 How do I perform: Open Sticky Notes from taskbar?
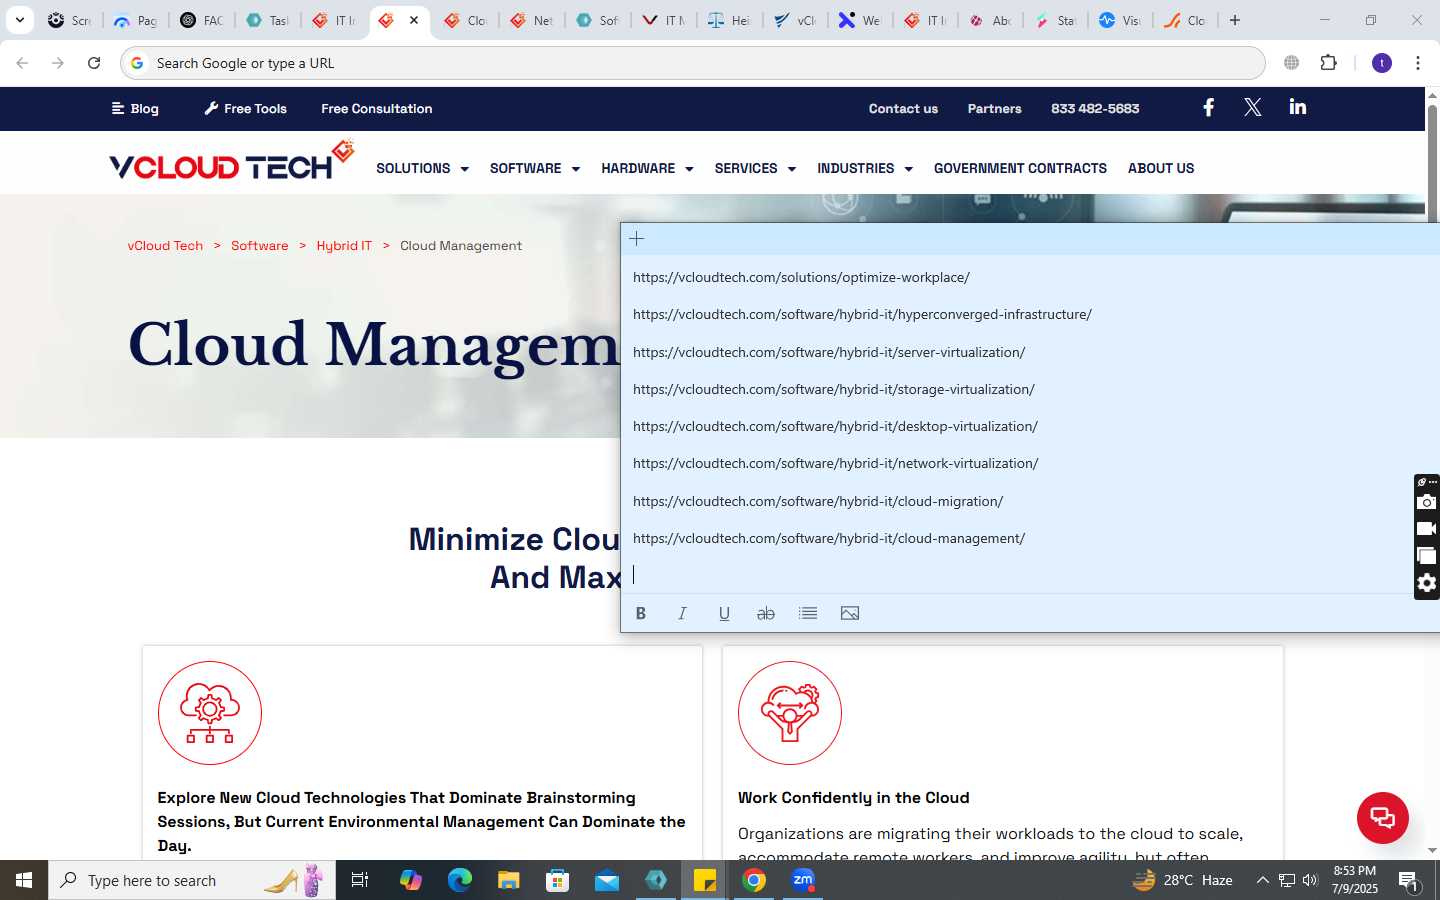pos(704,880)
